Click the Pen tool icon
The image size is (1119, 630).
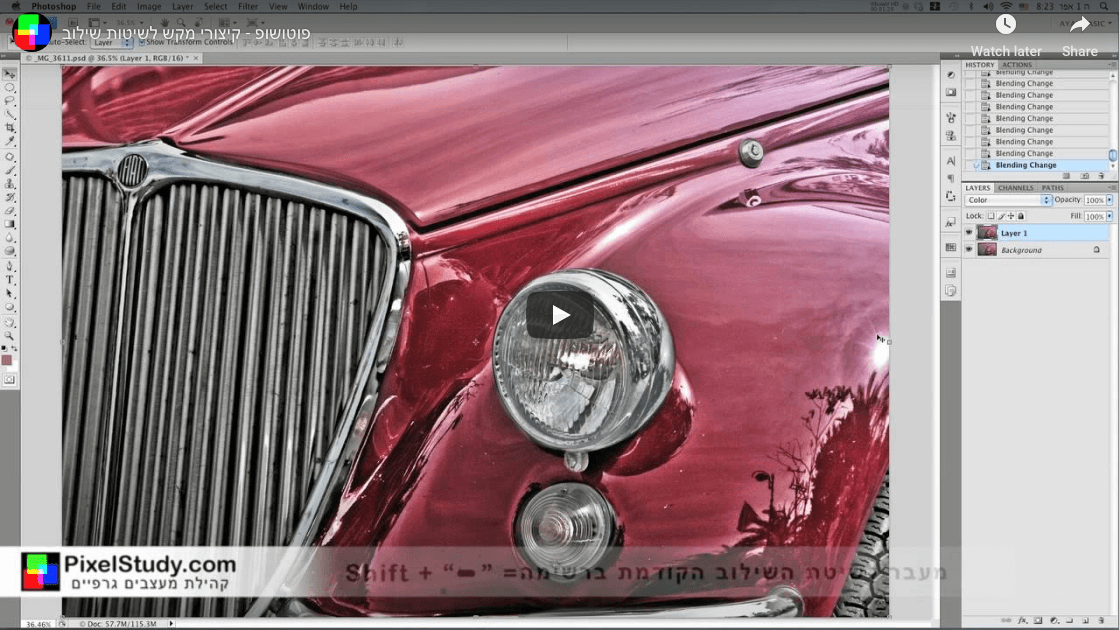click(10, 266)
